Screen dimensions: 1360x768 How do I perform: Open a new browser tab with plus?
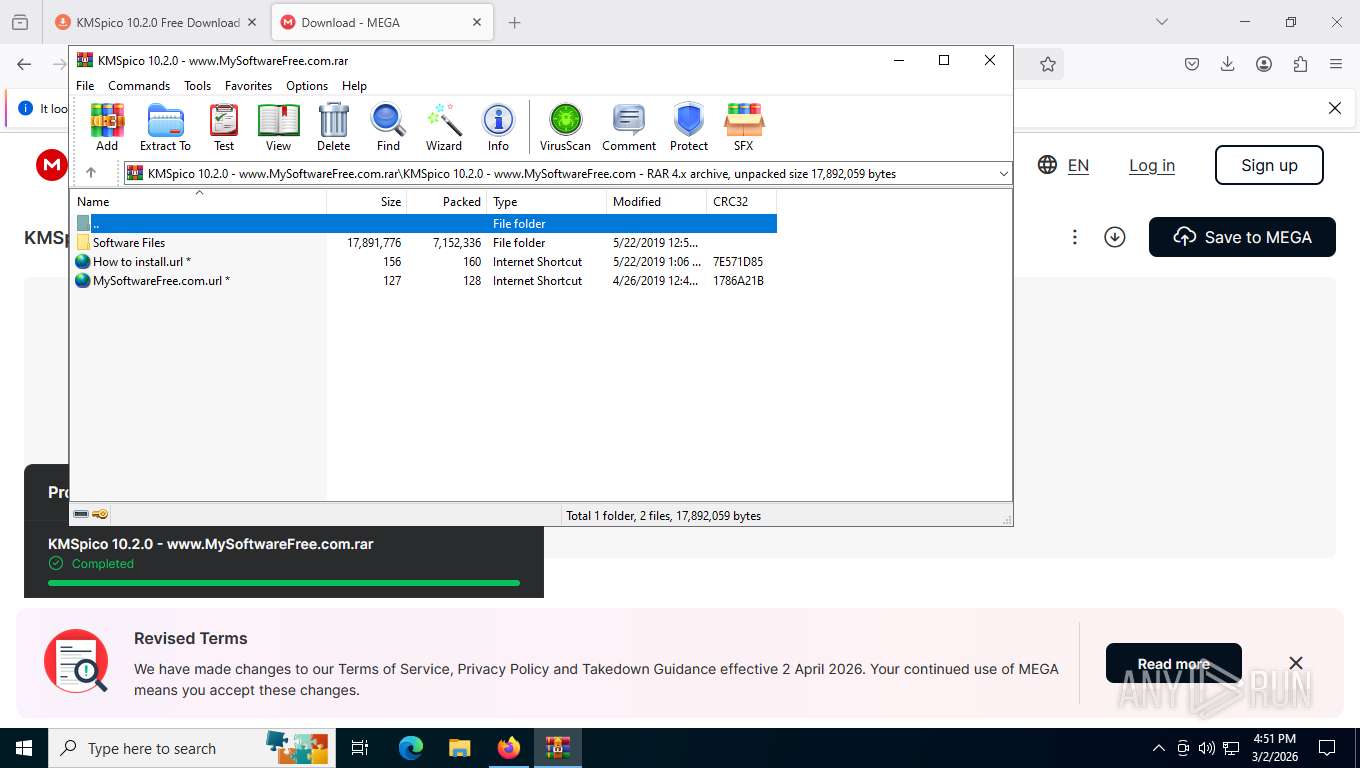[x=515, y=22]
